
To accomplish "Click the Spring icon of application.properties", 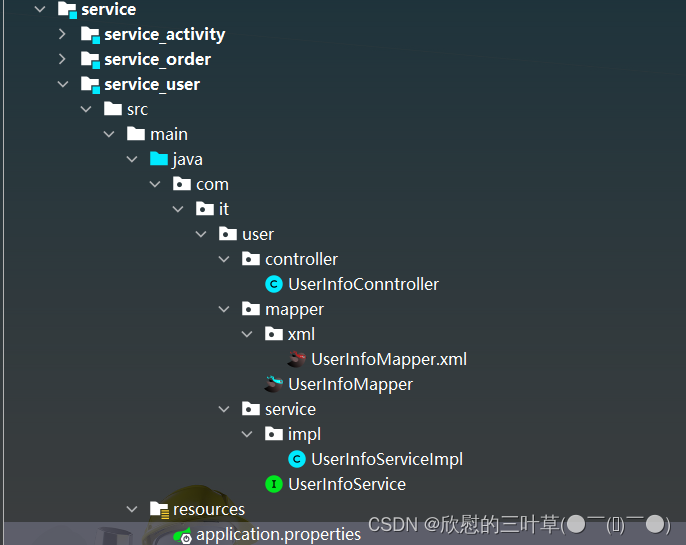I will [x=182, y=535].
